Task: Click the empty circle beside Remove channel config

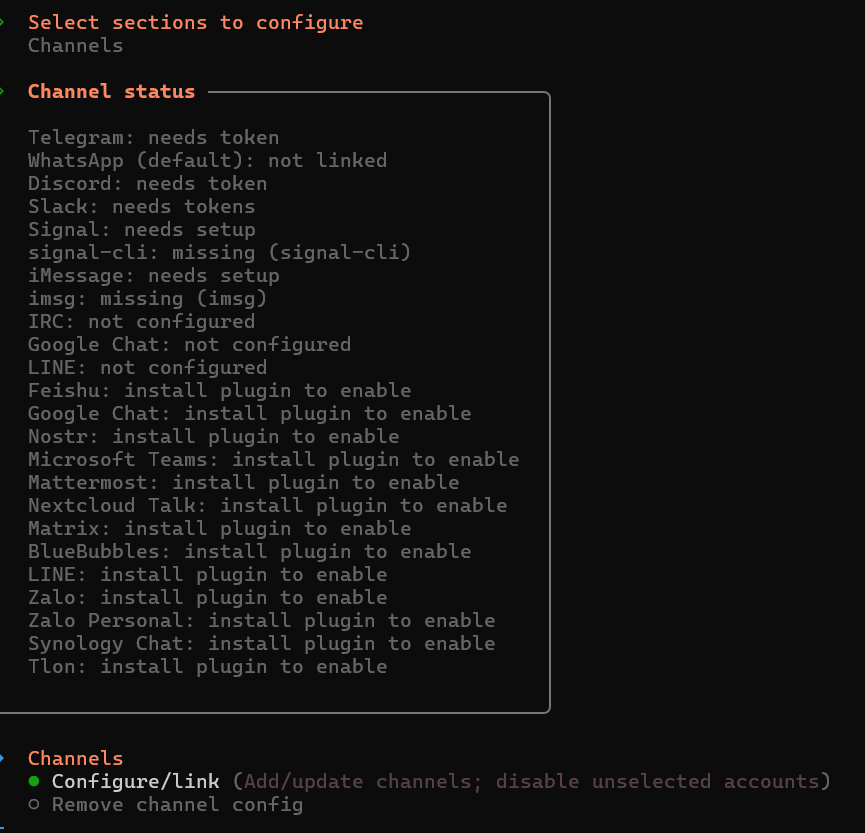Action: coord(34,804)
